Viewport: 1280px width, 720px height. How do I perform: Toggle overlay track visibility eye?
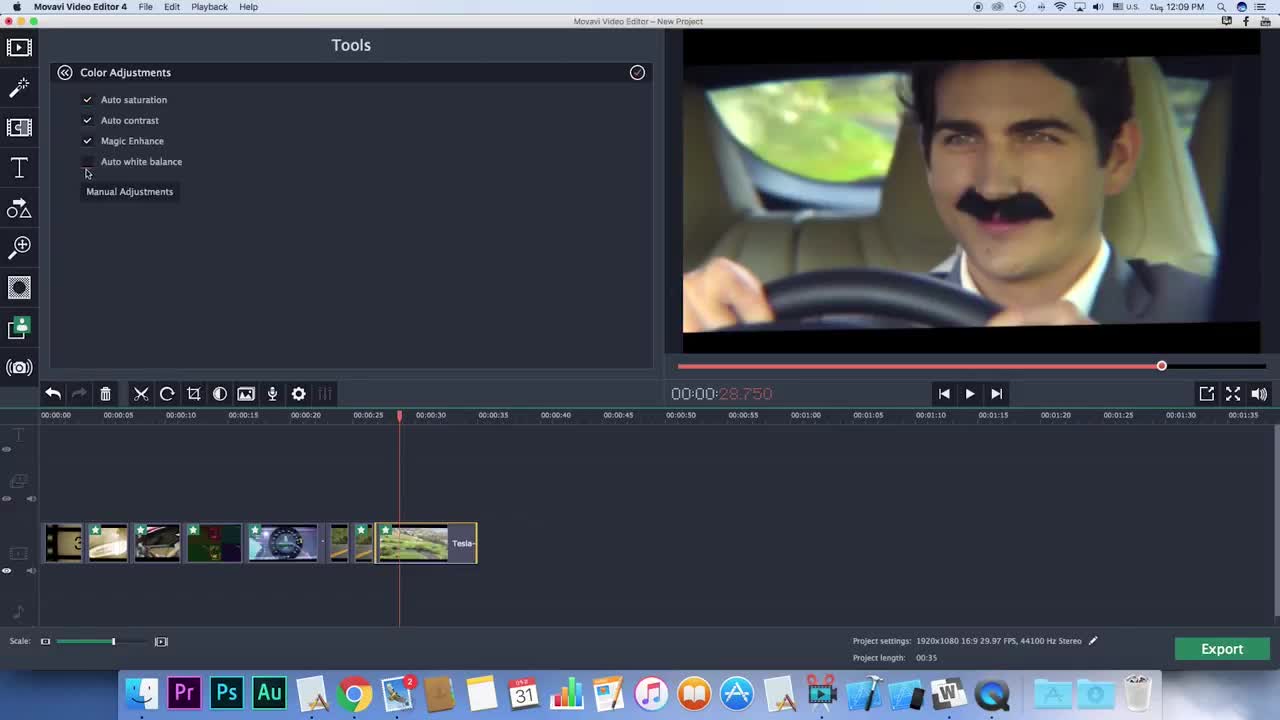coord(7,498)
